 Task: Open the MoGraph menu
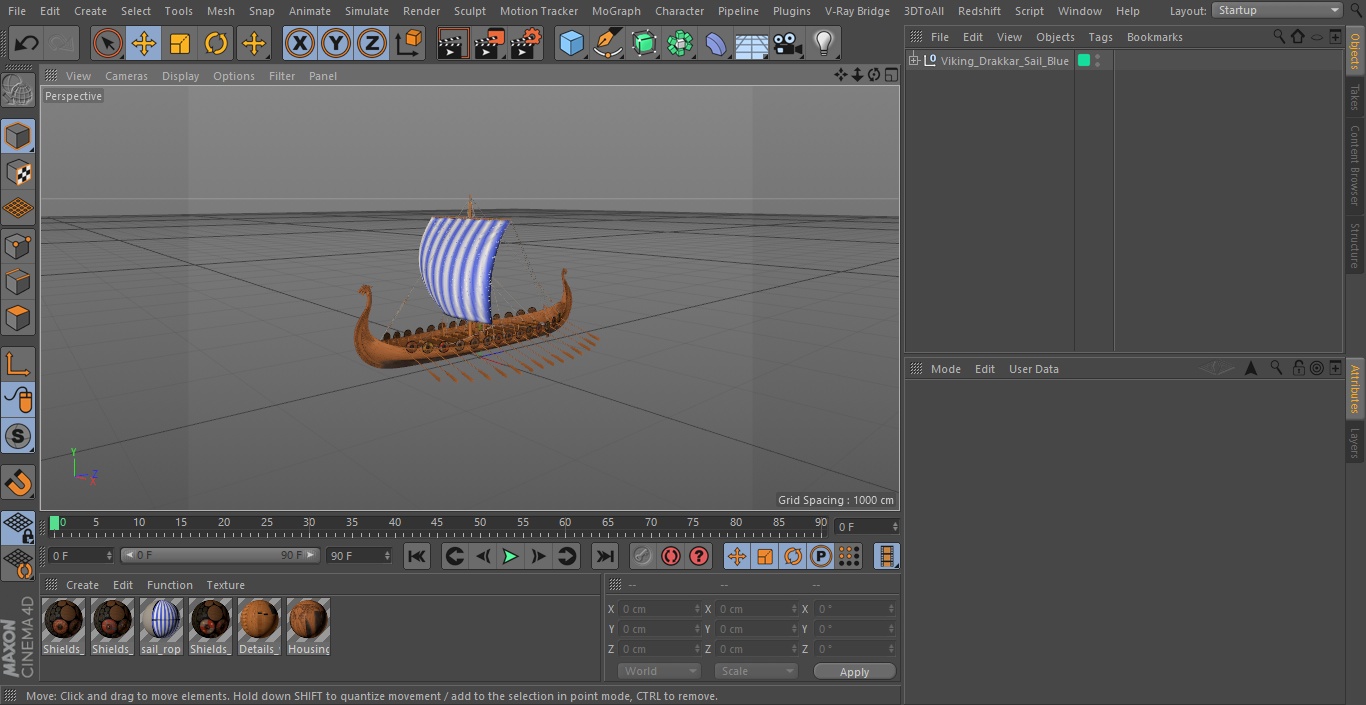(x=616, y=11)
